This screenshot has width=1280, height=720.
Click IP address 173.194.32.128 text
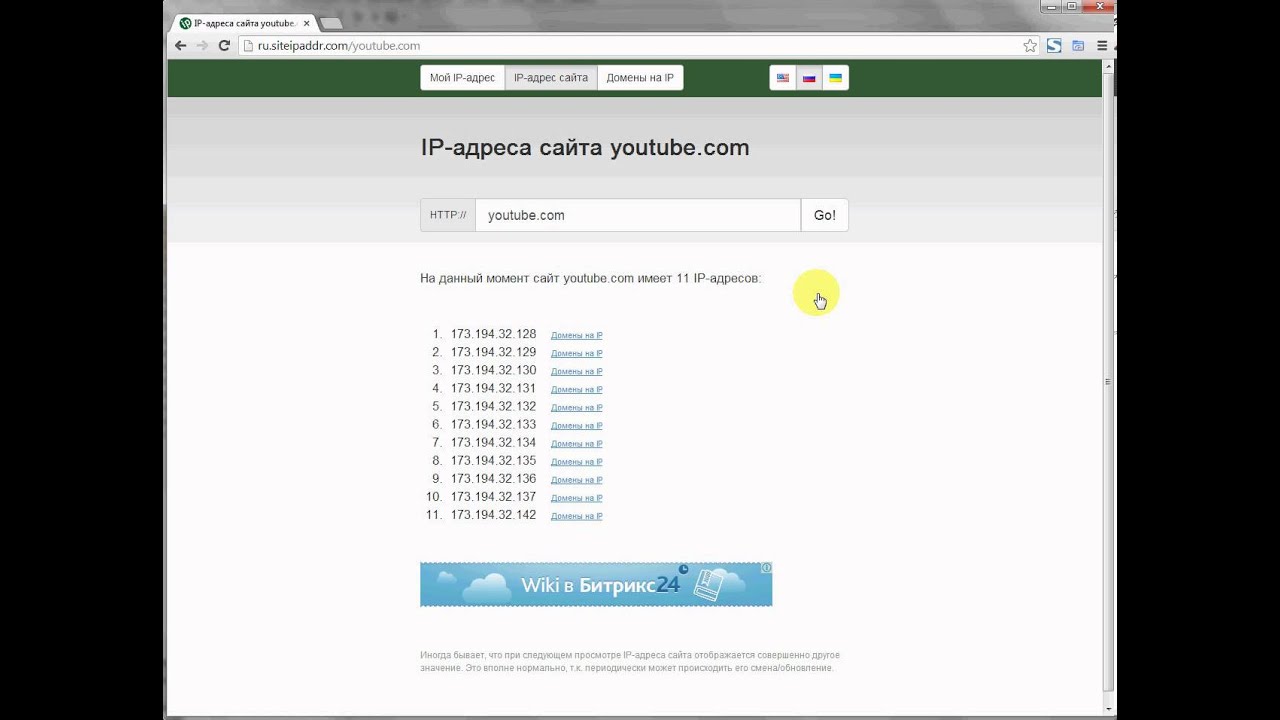coord(493,334)
